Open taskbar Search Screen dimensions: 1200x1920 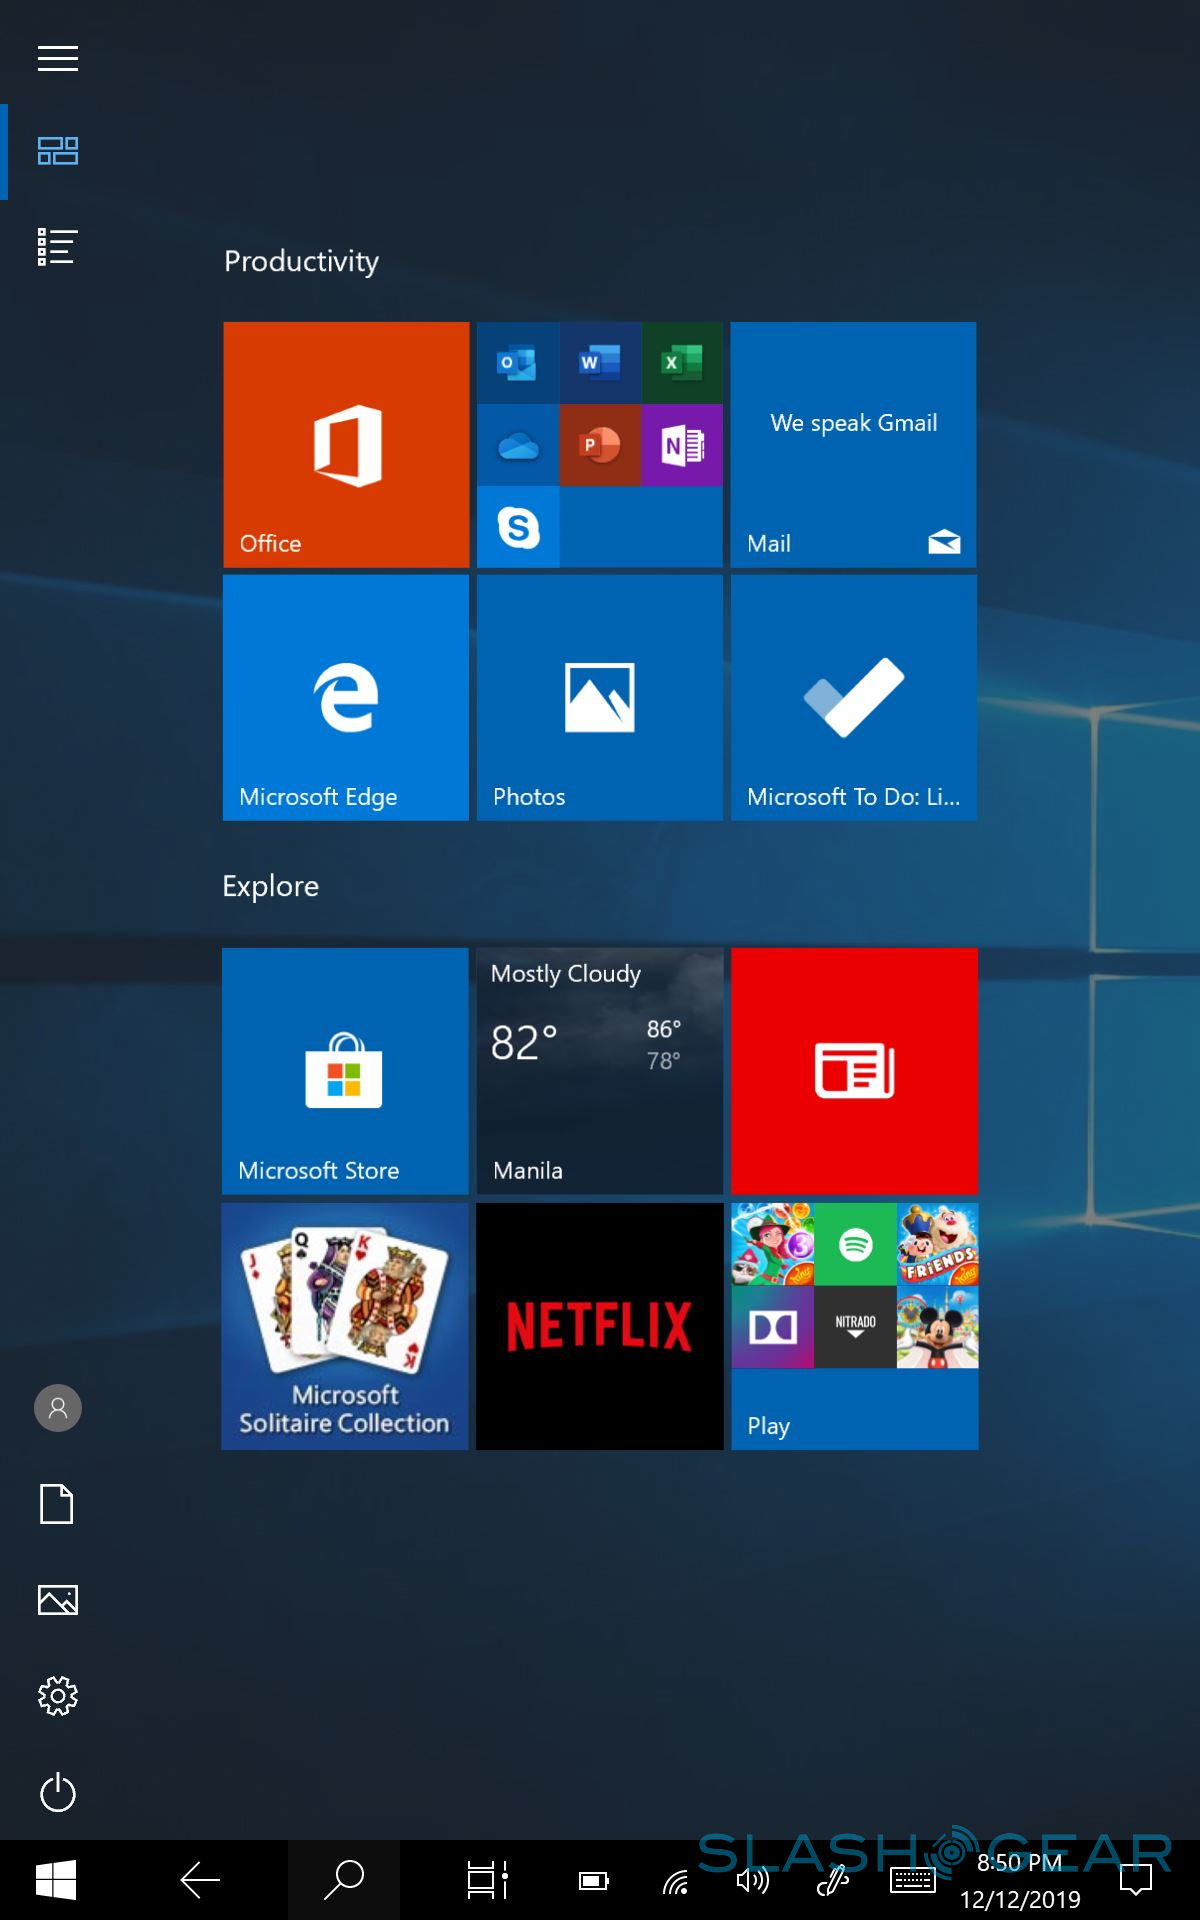pos(344,1880)
